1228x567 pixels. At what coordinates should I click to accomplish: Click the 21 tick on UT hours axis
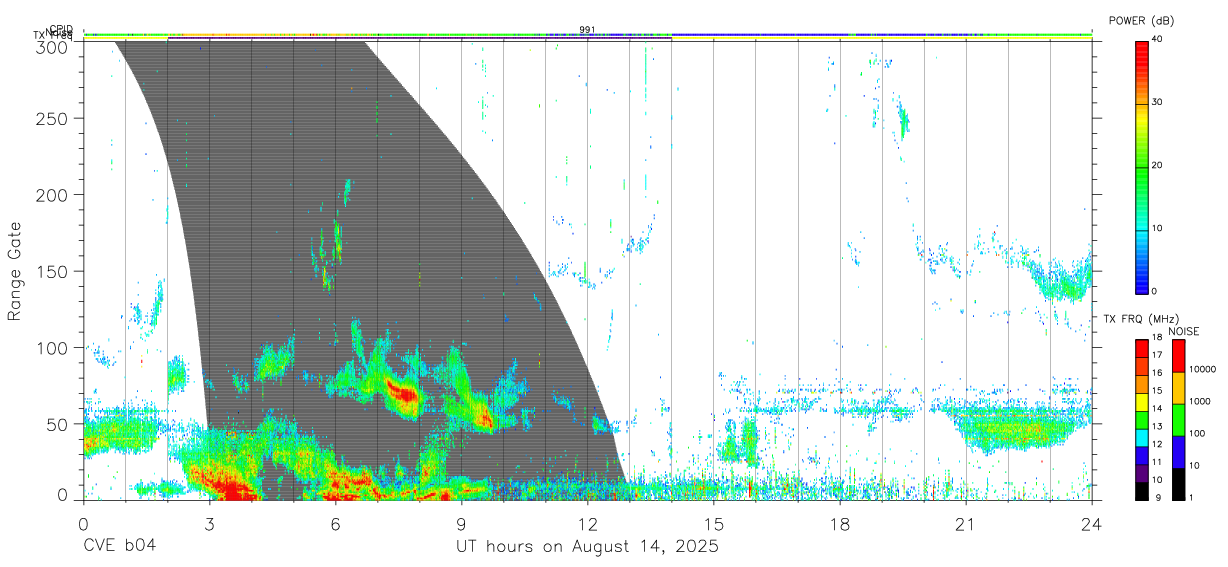[966, 523]
